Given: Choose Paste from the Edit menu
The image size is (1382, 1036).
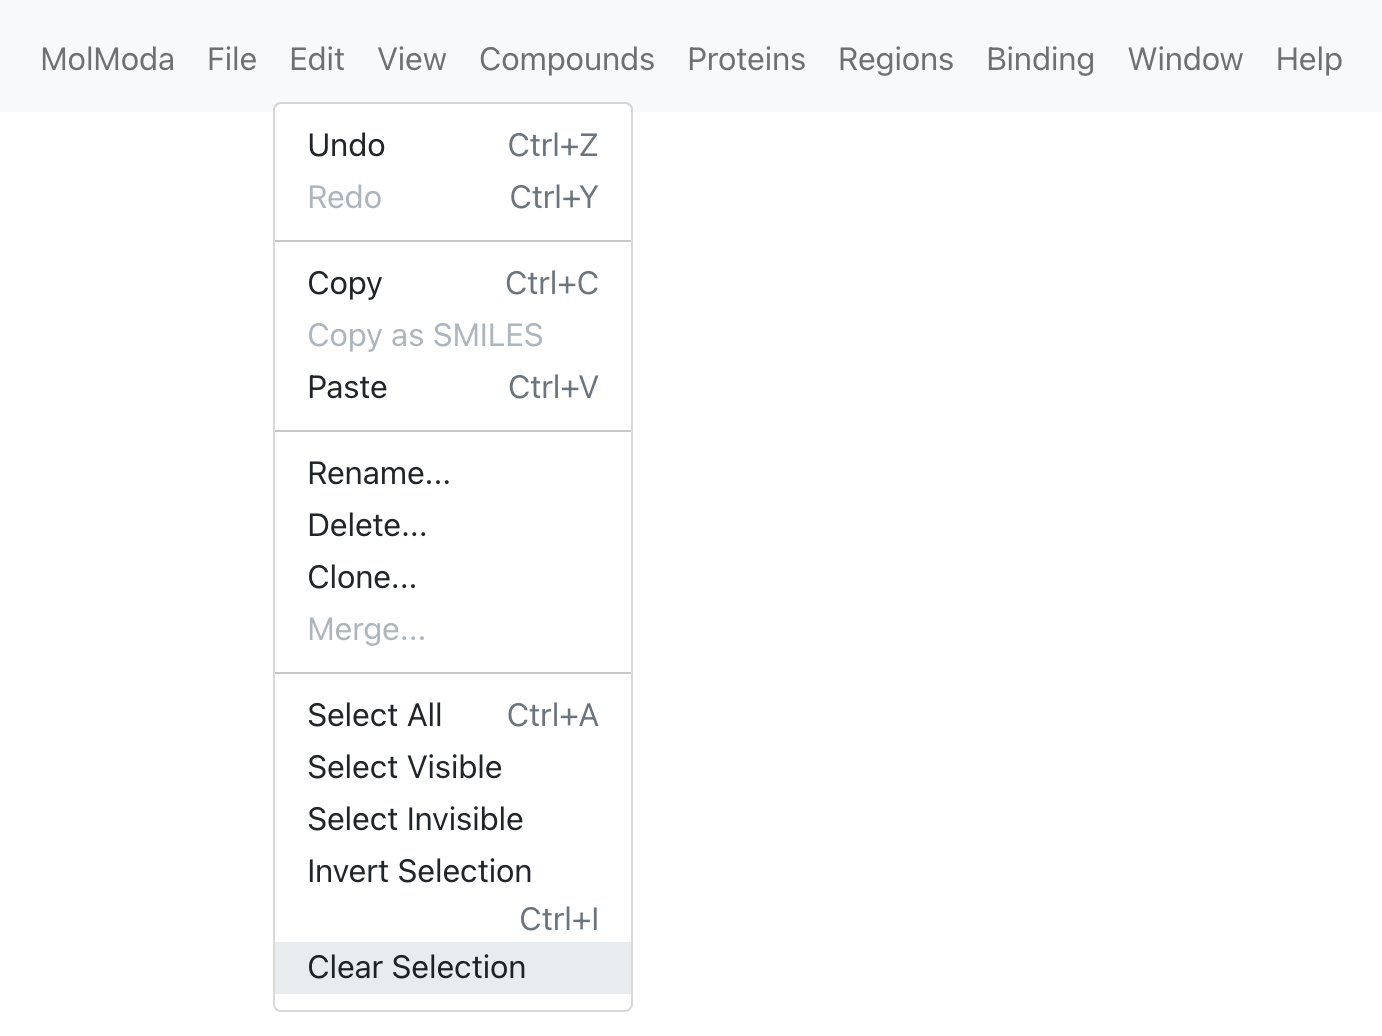Looking at the screenshot, I should [x=453, y=387].
